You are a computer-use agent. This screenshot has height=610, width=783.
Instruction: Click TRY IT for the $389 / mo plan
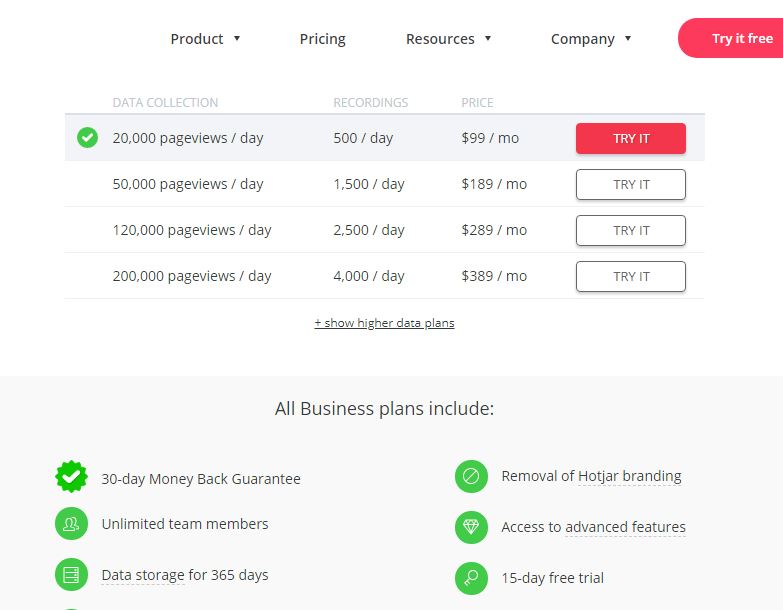[x=631, y=276]
